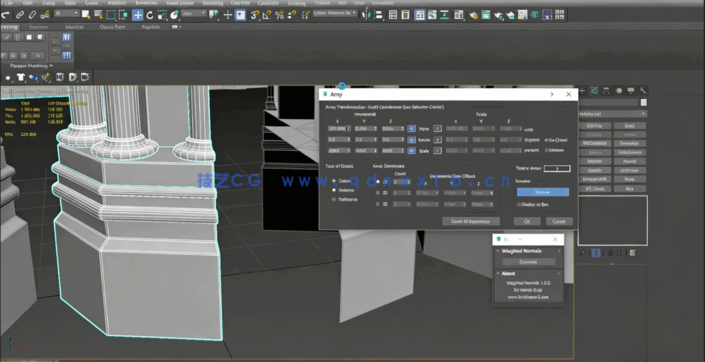Select 2D array dimension
This screenshot has width=705, height=362.
[378, 192]
